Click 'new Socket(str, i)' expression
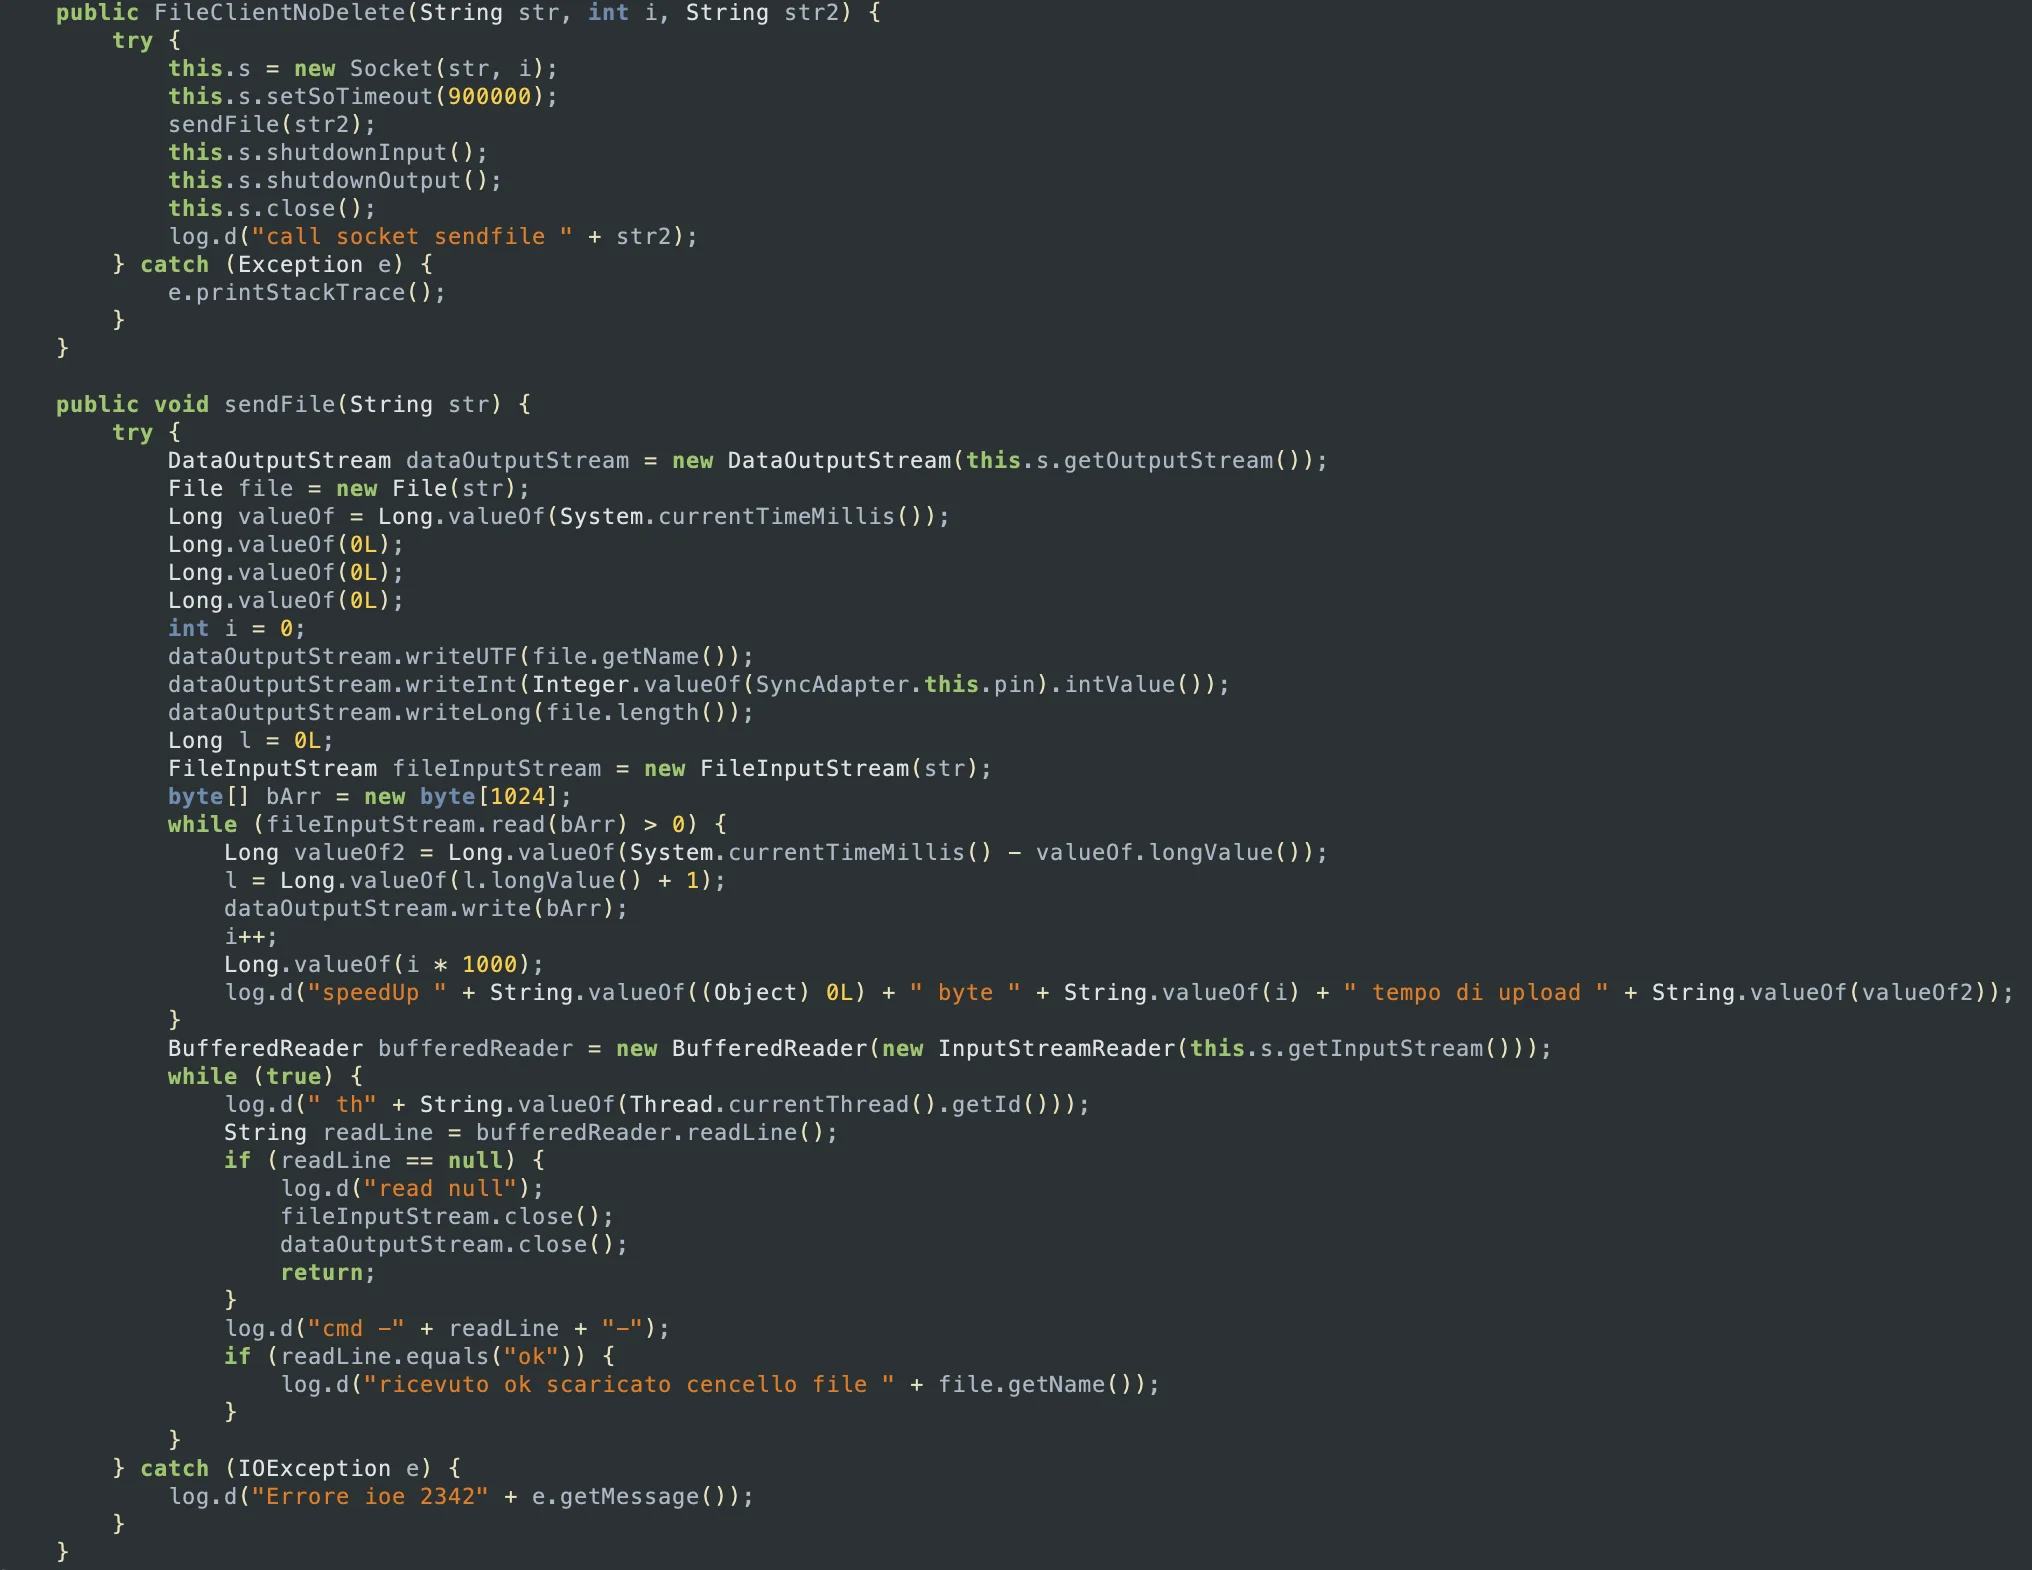This screenshot has height=1570, width=2032. tap(419, 69)
